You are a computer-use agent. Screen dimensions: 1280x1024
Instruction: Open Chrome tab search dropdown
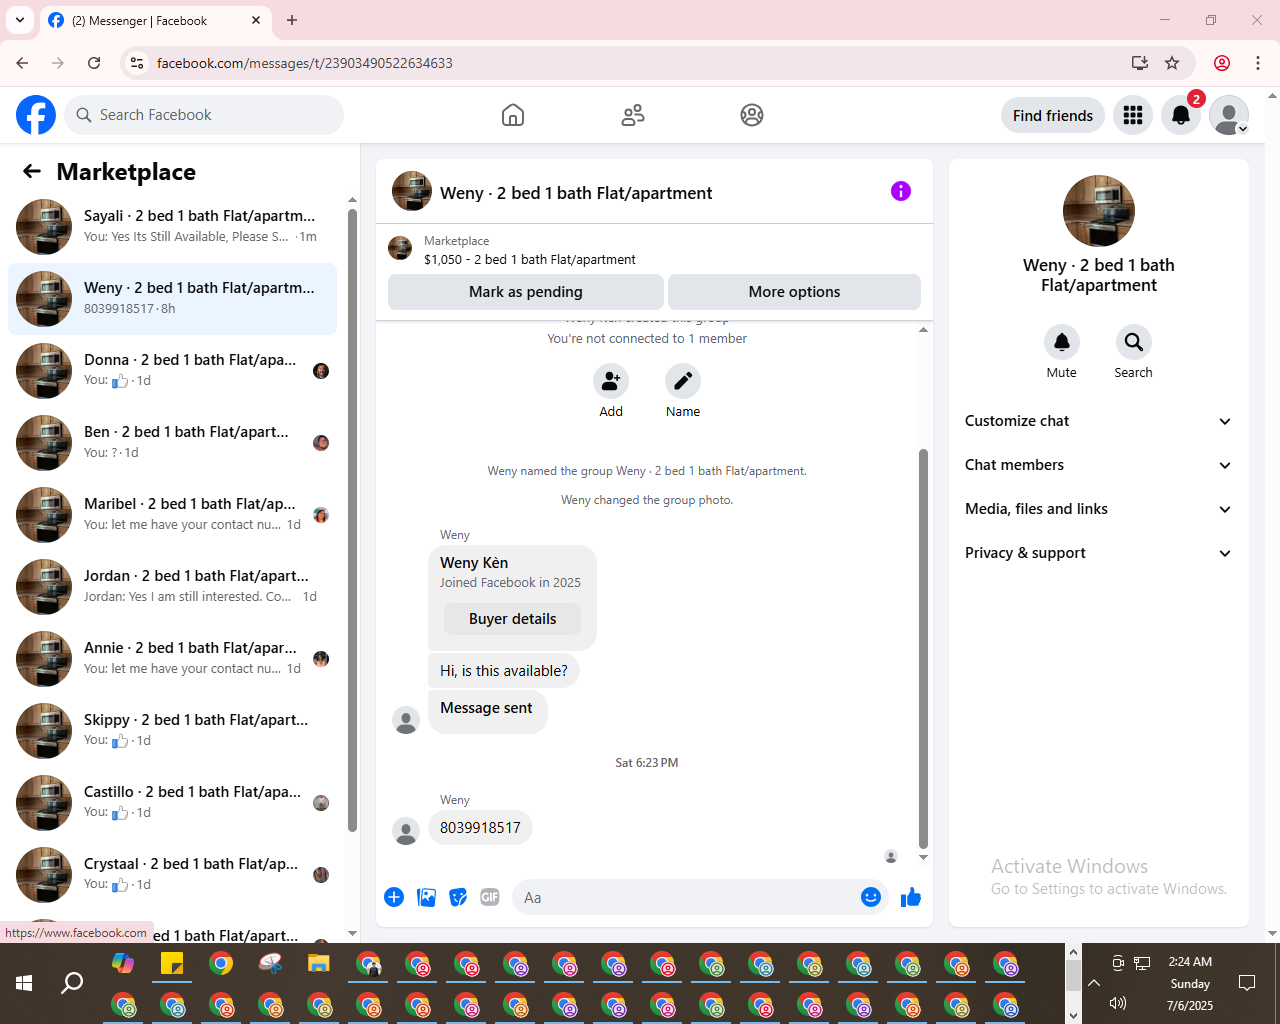pos(20,20)
